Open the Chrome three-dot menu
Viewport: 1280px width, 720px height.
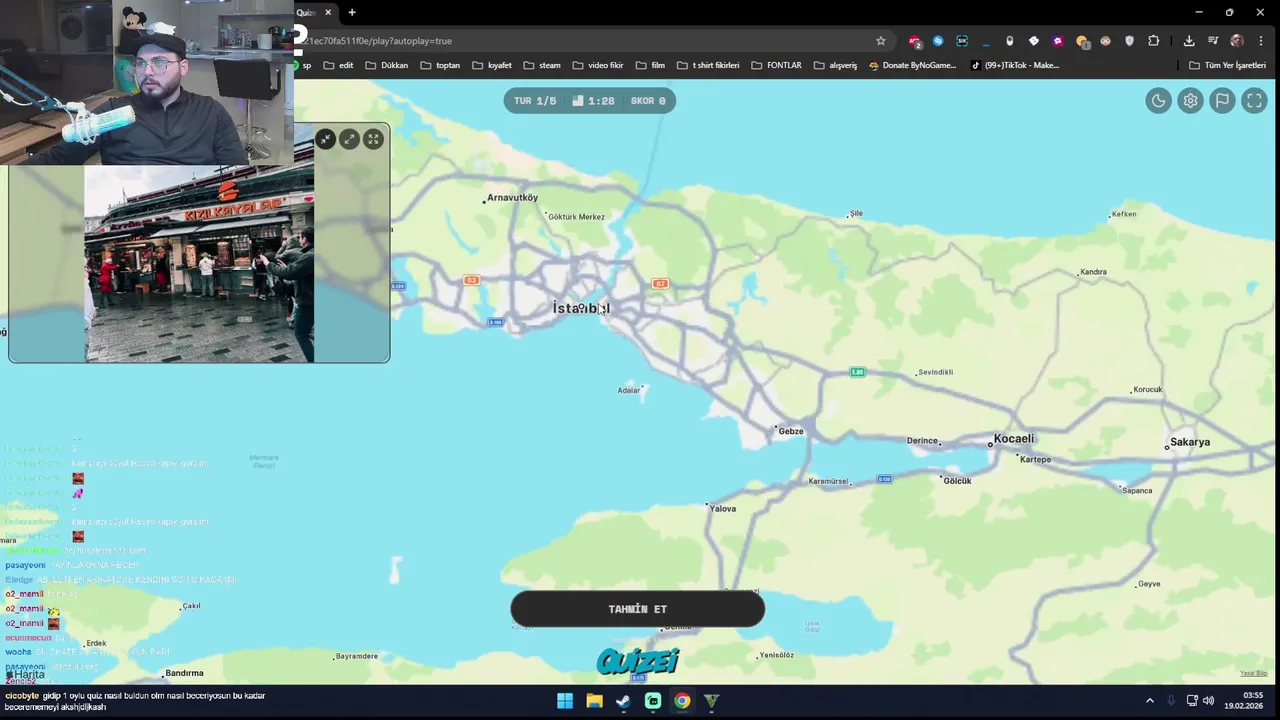click(1261, 41)
